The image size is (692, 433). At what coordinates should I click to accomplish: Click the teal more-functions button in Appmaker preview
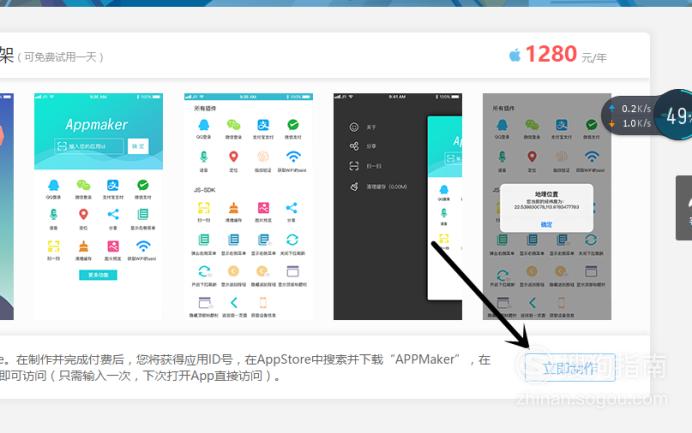click(98, 275)
